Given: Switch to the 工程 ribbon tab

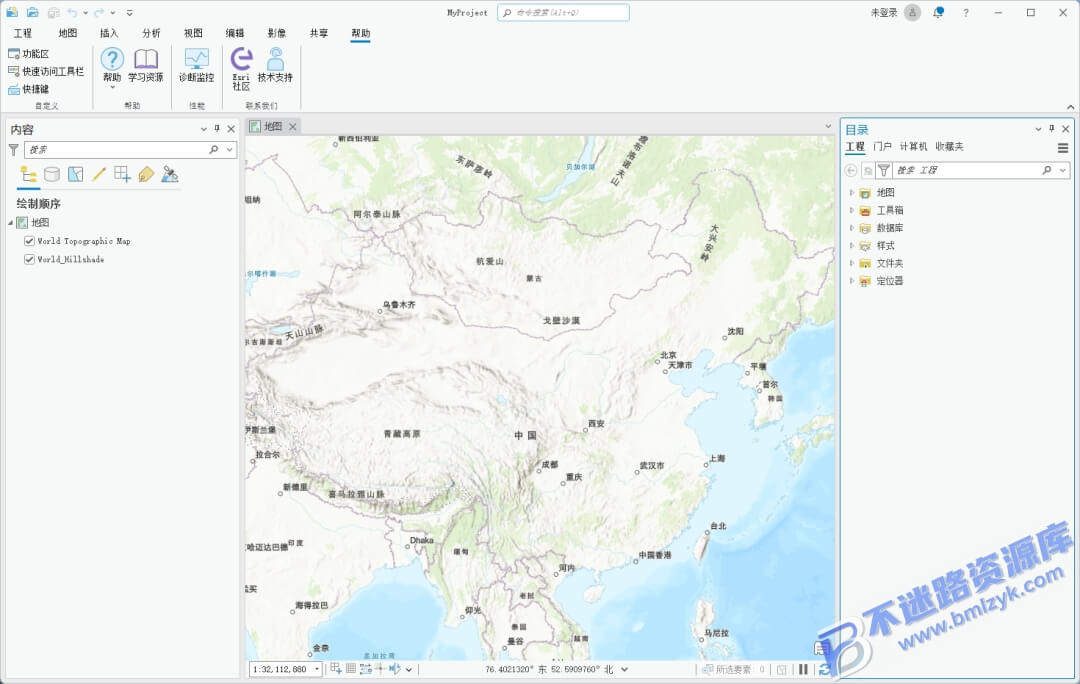Looking at the screenshot, I should click(23, 33).
